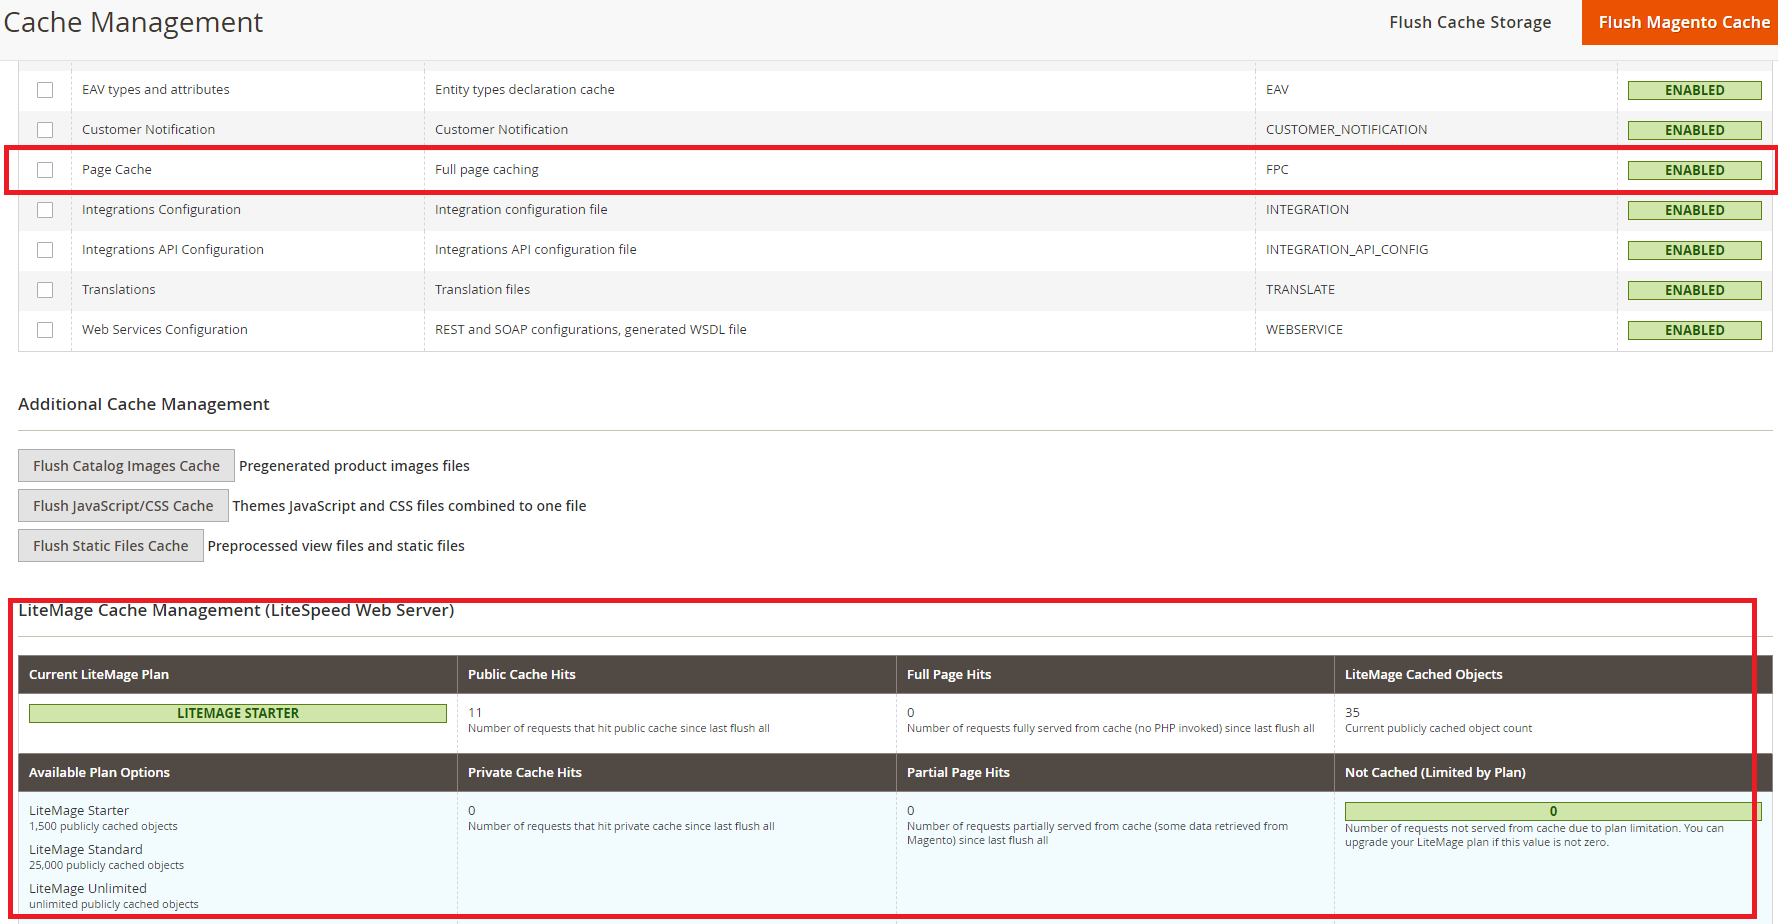Image resolution: width=1778 pixels, height=924 pixels.
Task: Click 'Preprocessed view files and static files' text
Action: (x=336, y=546)
